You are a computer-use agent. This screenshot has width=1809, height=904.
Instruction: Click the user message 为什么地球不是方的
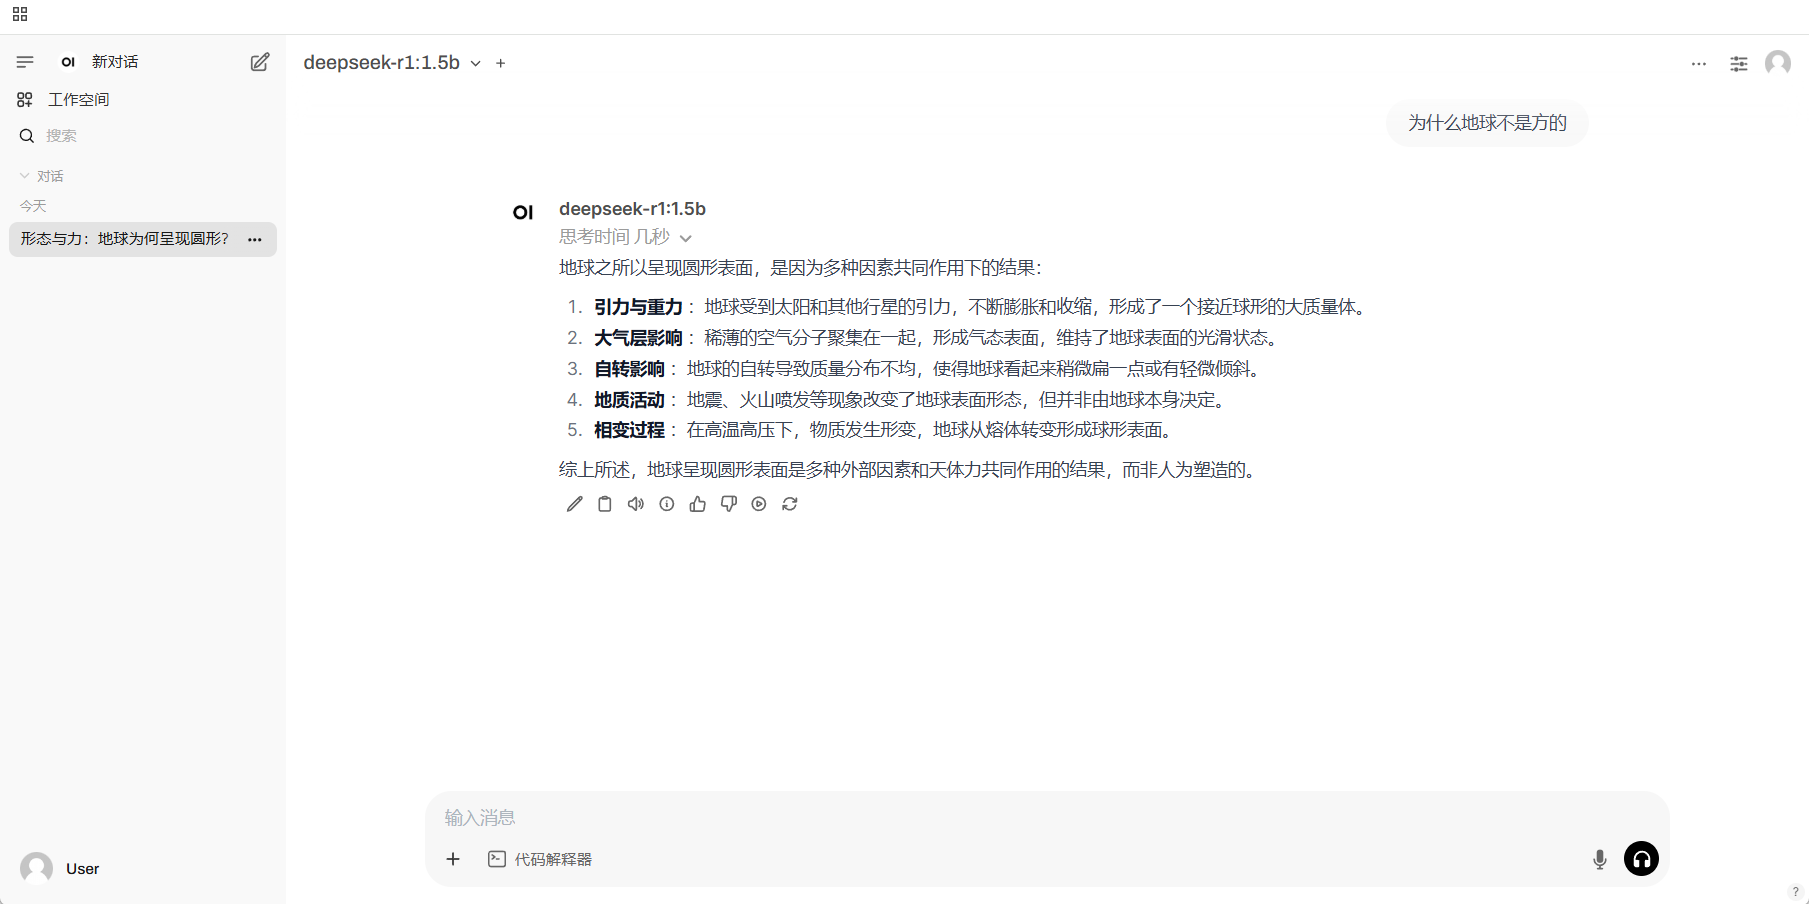[x=1487, y=123]
